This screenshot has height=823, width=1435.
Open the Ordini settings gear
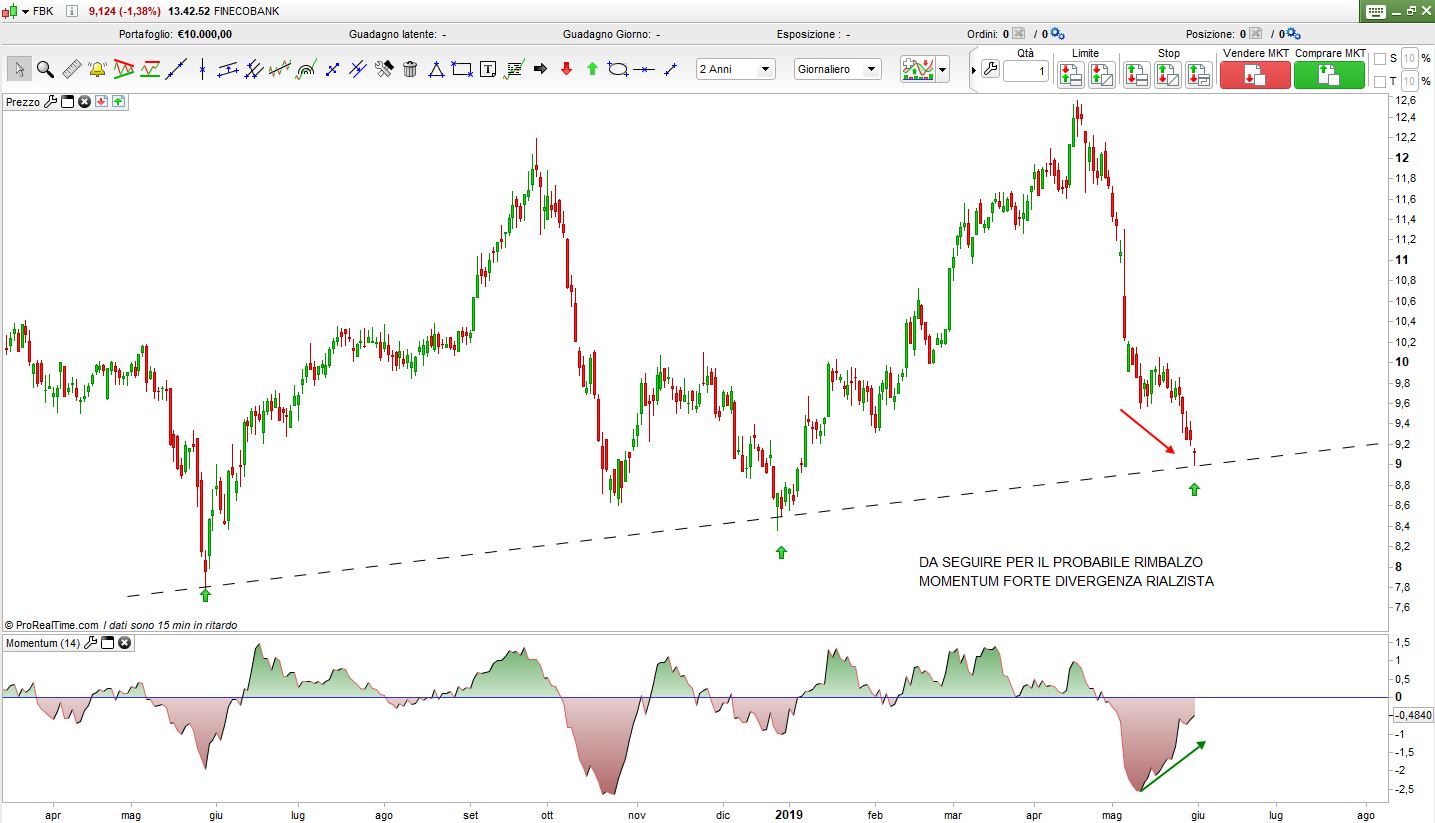1058,34
